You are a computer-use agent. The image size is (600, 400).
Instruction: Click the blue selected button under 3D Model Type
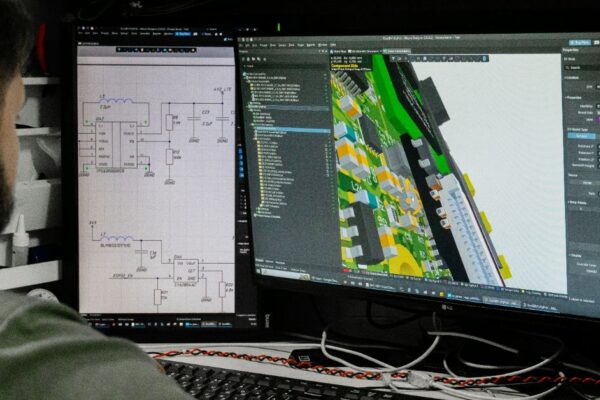(x=581, y=136)
